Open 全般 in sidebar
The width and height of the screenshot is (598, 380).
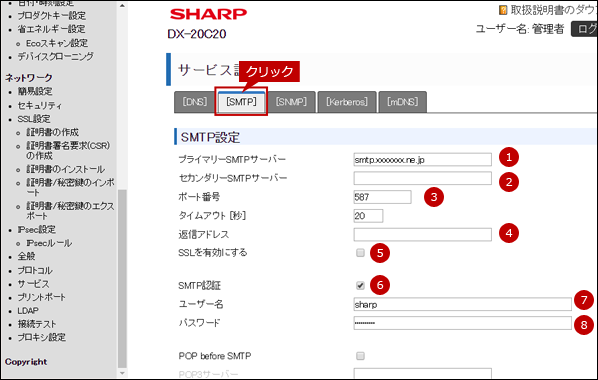pos(26,256)
